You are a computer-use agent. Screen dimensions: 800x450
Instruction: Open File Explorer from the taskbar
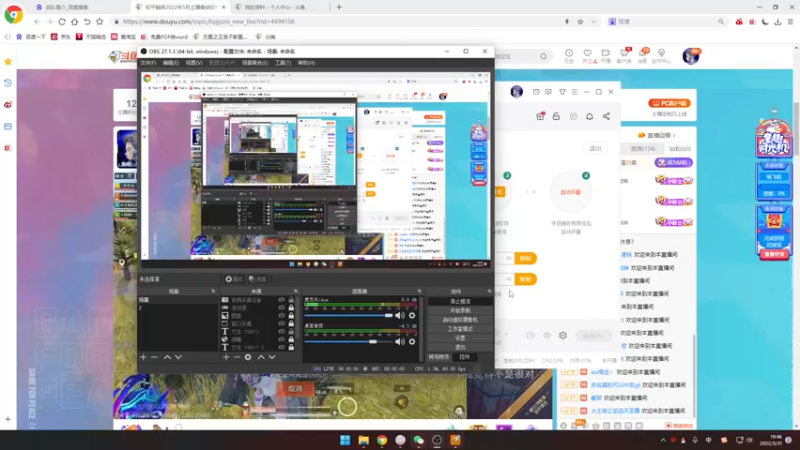point(363,440)
